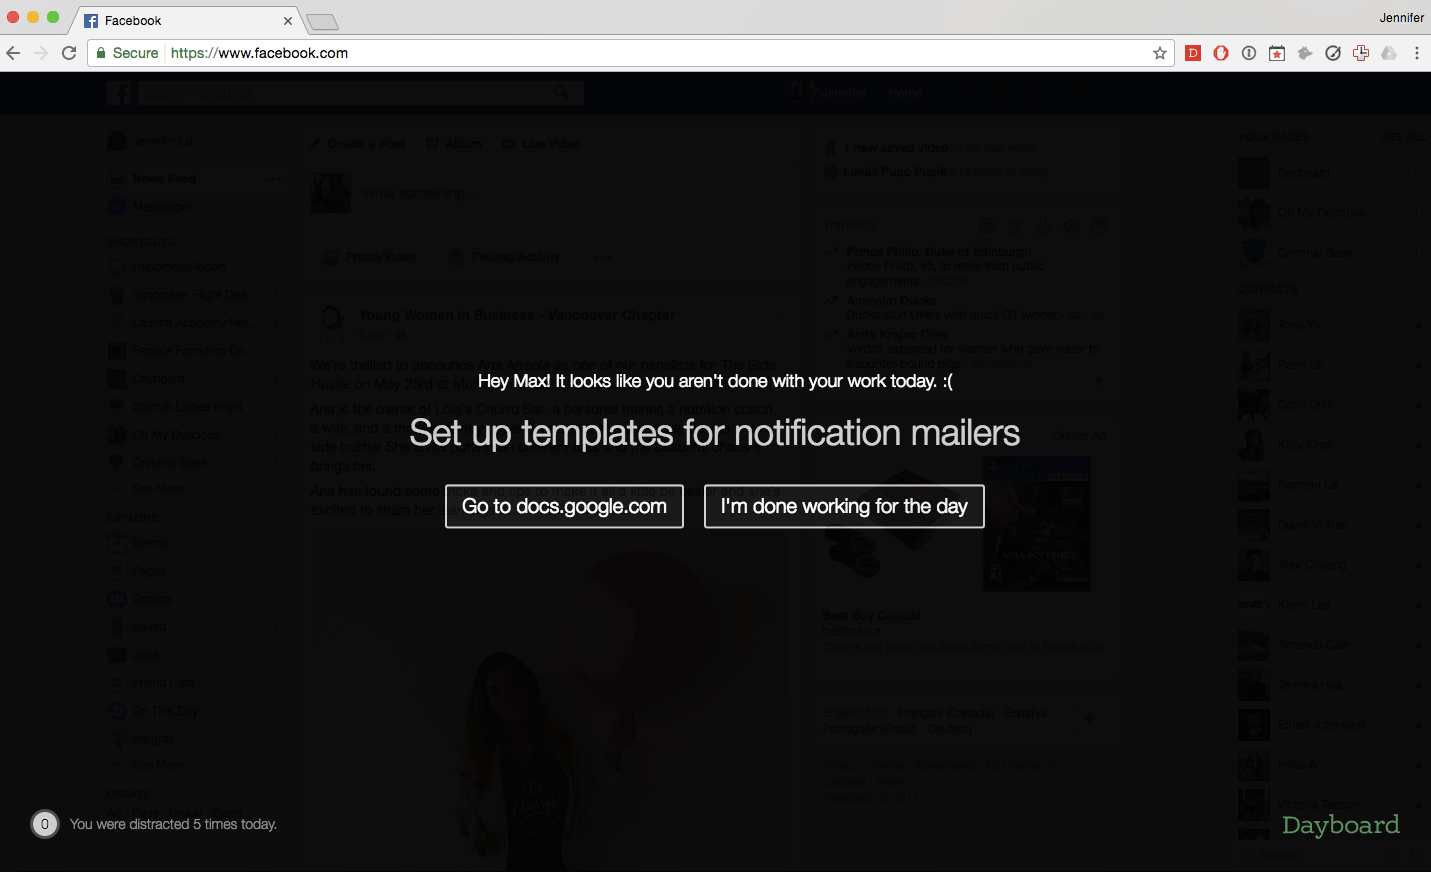This screenshot has height=872, width=1431.
Task: Open the Google Drive extension icon
Action: coord(1389,52)
